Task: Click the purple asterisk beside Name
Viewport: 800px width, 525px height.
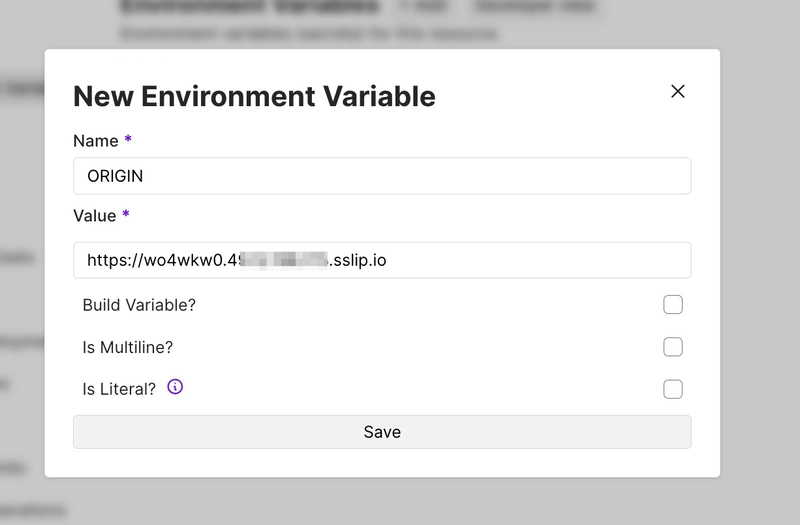Action: pyautogui.click(x=128, y=139)
